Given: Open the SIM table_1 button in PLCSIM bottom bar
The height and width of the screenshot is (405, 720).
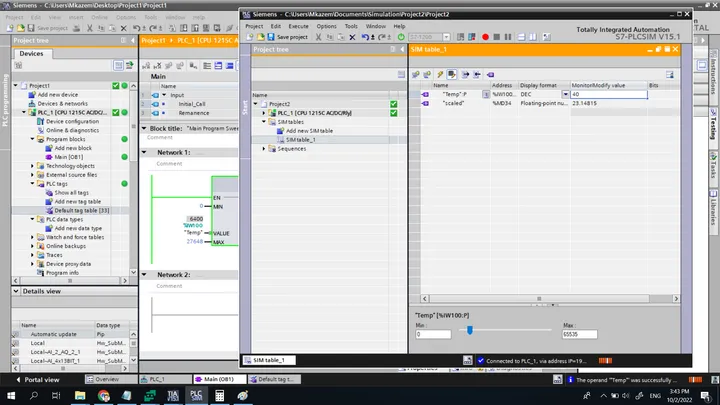Looking at the screenshot, I should [269, 360].
